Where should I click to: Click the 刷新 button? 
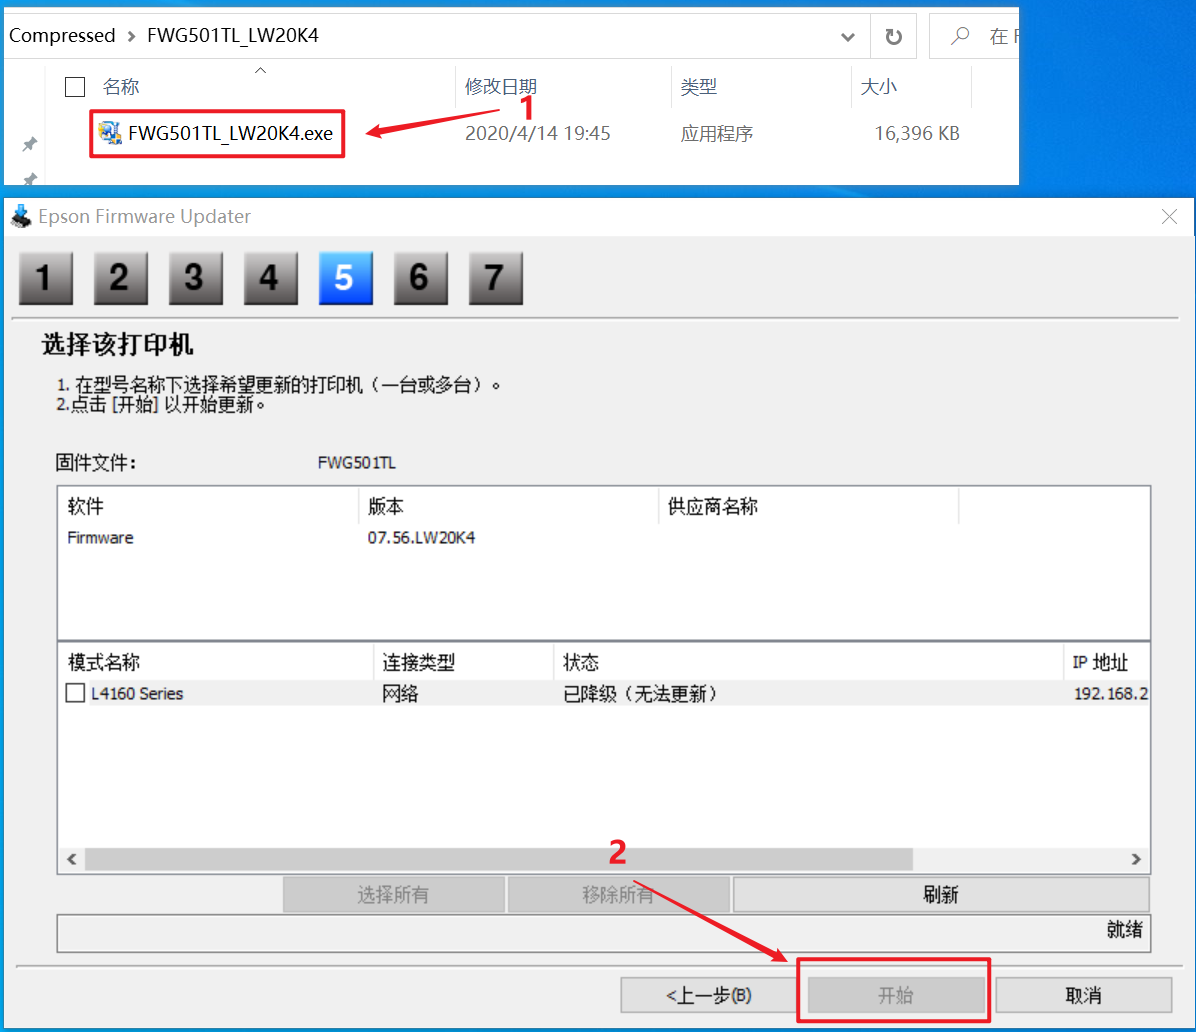click(940, 895)
